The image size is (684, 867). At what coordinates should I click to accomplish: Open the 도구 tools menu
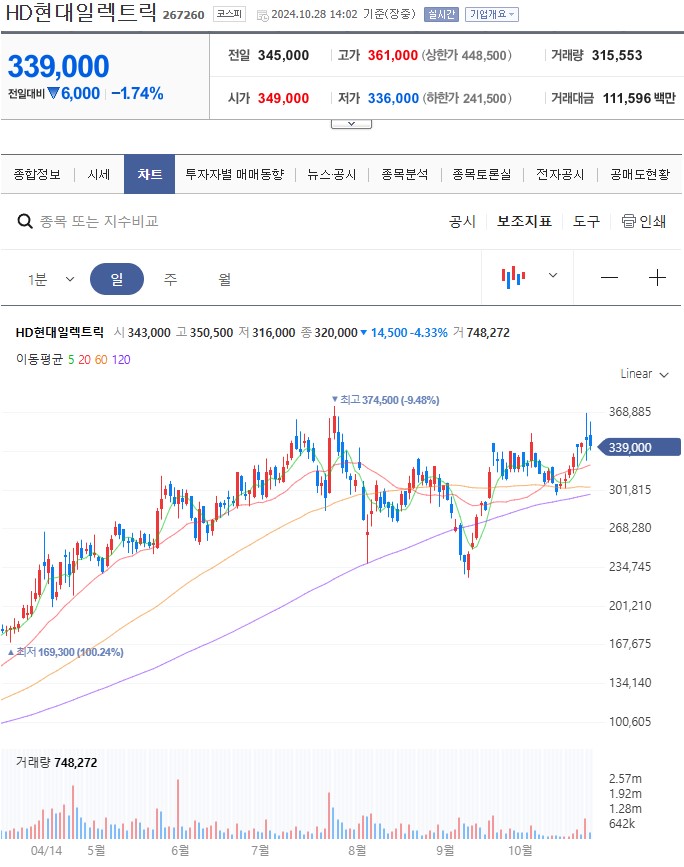coord(586,222)
